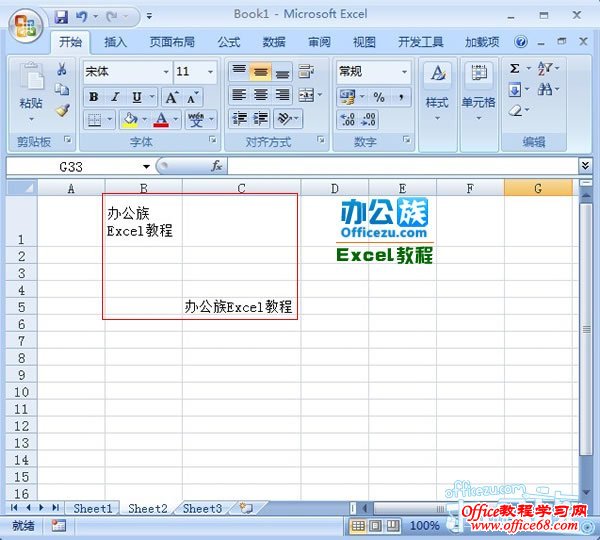Customize Quick Access Toolbar dropdown
The image size is (600, 540).
click(x=149, y=16)
